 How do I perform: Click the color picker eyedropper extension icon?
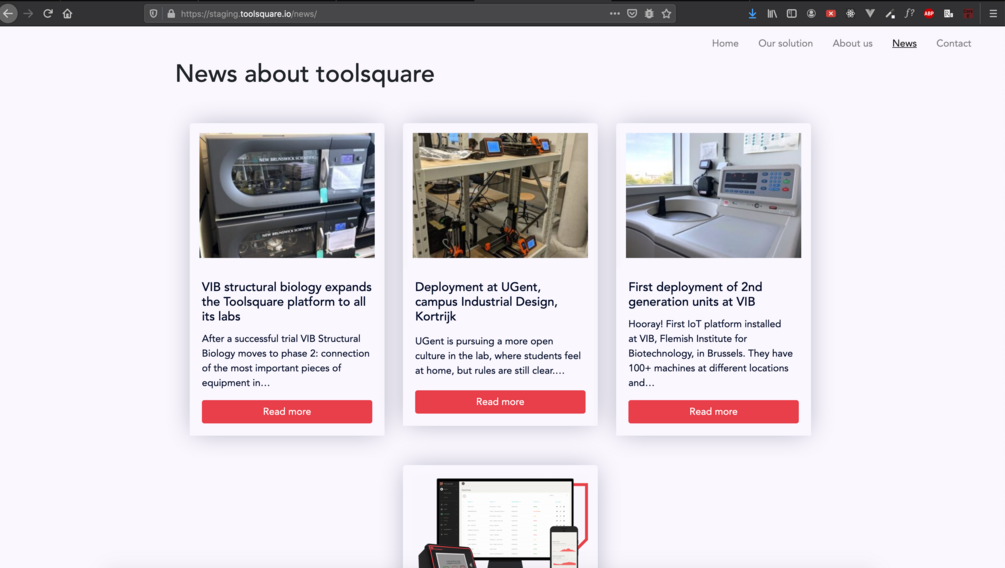pyautogui.click(x=890, y=13)
